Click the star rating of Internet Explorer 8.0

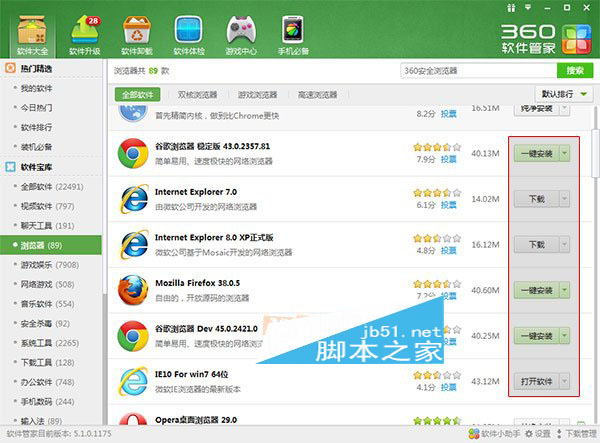[437, 239]
